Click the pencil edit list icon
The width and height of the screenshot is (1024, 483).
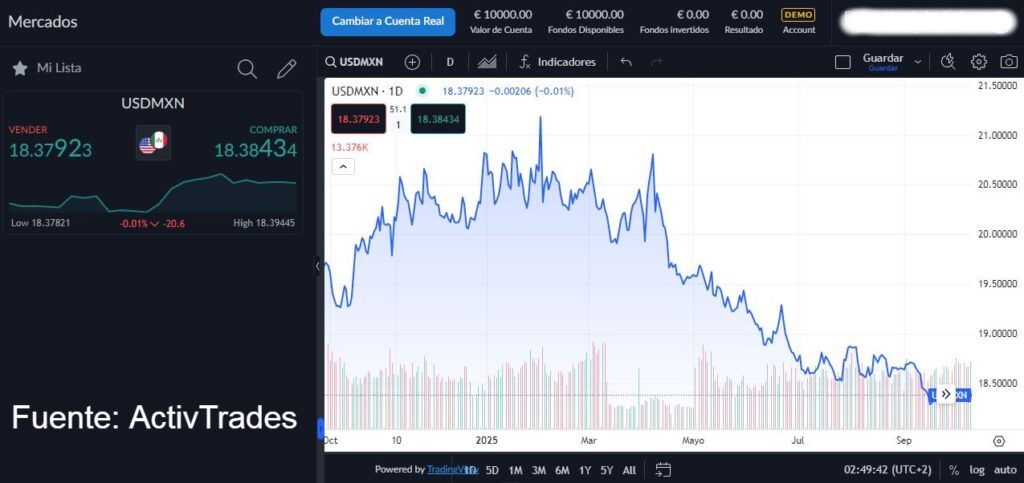pos(287,69)
